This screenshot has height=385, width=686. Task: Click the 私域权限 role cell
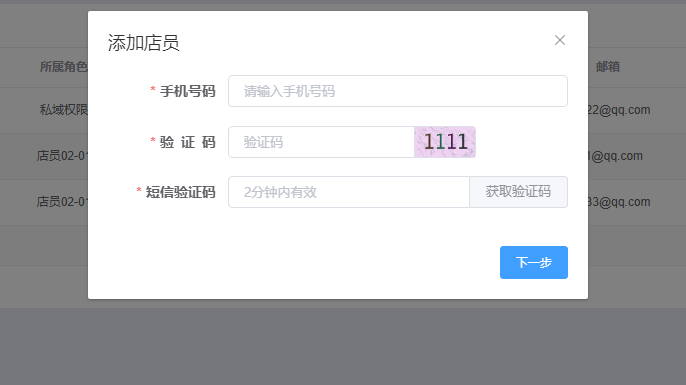click(x=64, y=109)
